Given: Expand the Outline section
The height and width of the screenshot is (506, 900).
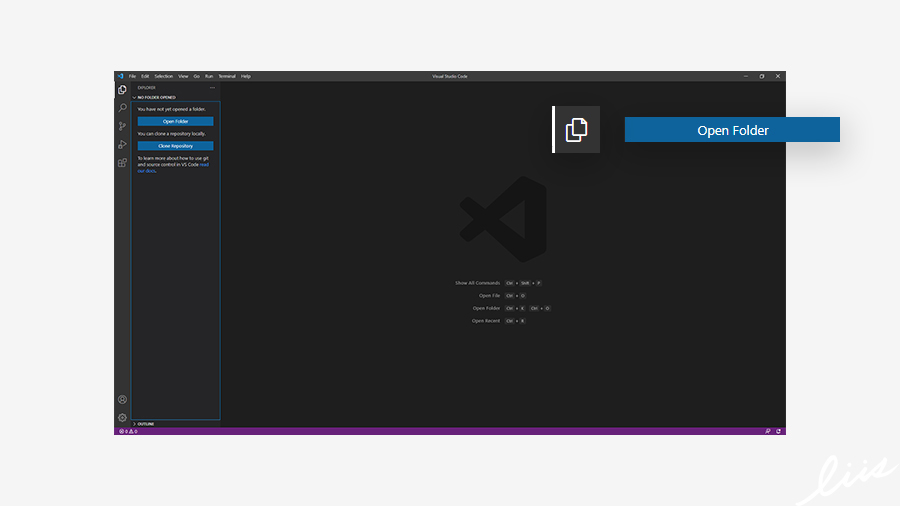Looking at the screenshot, I should 143,424.
